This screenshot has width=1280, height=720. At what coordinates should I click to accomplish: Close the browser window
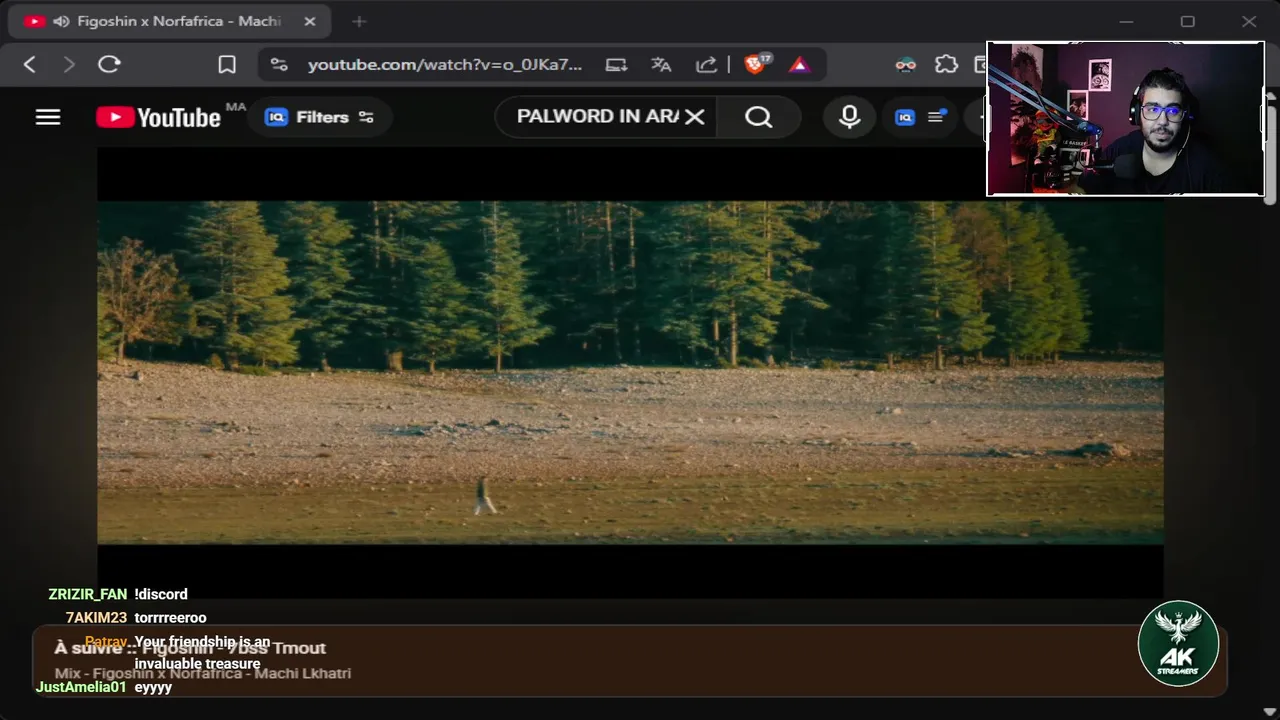pyautogui.click(x=1249, y=21)
